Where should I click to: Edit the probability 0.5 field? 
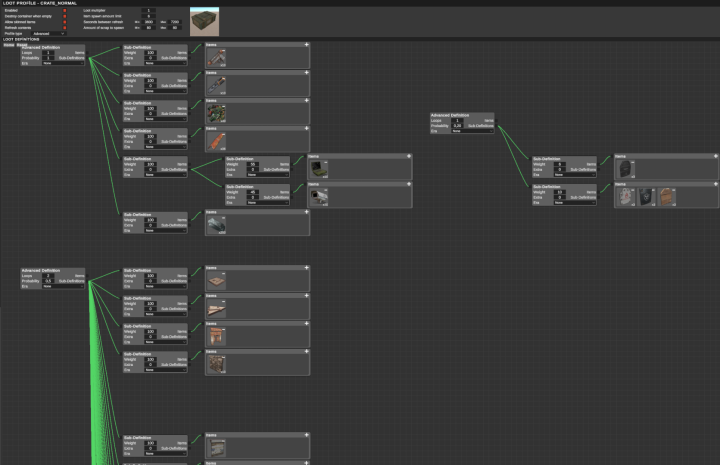48,281
